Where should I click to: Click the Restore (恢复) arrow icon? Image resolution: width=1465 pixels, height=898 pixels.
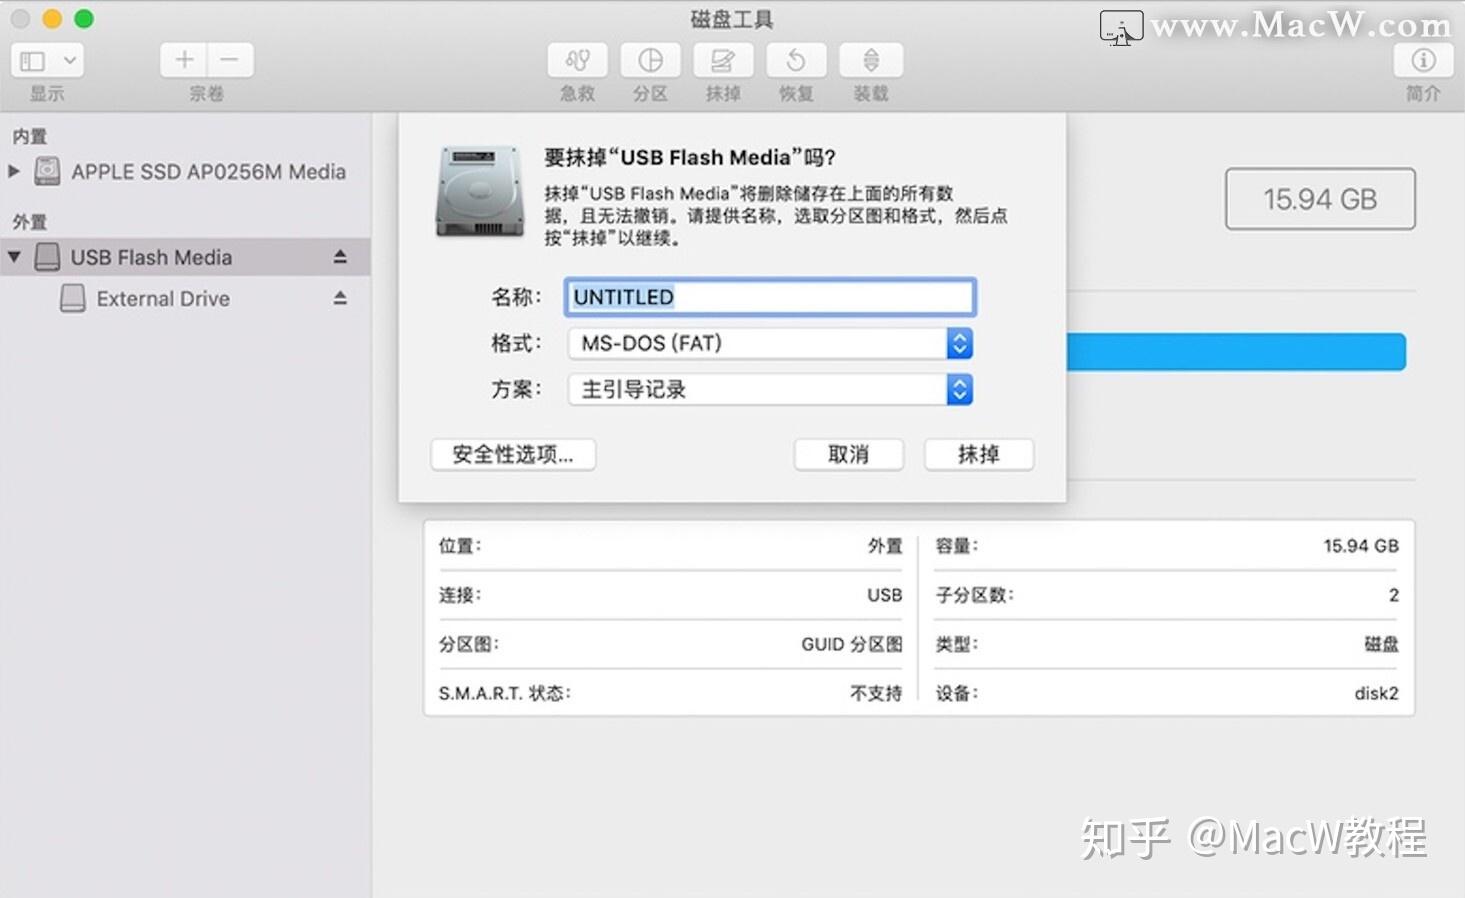point(796,61)
